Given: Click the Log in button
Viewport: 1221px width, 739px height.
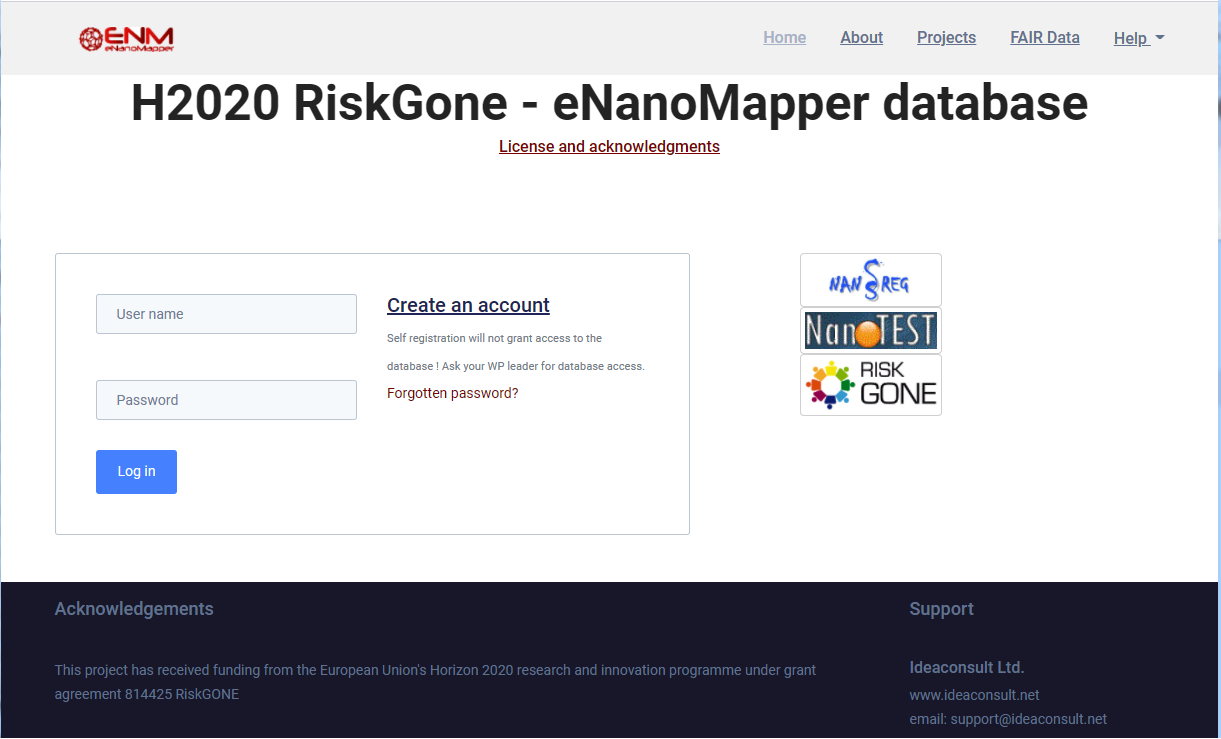Looking at the screenshot, I should 136,472.
